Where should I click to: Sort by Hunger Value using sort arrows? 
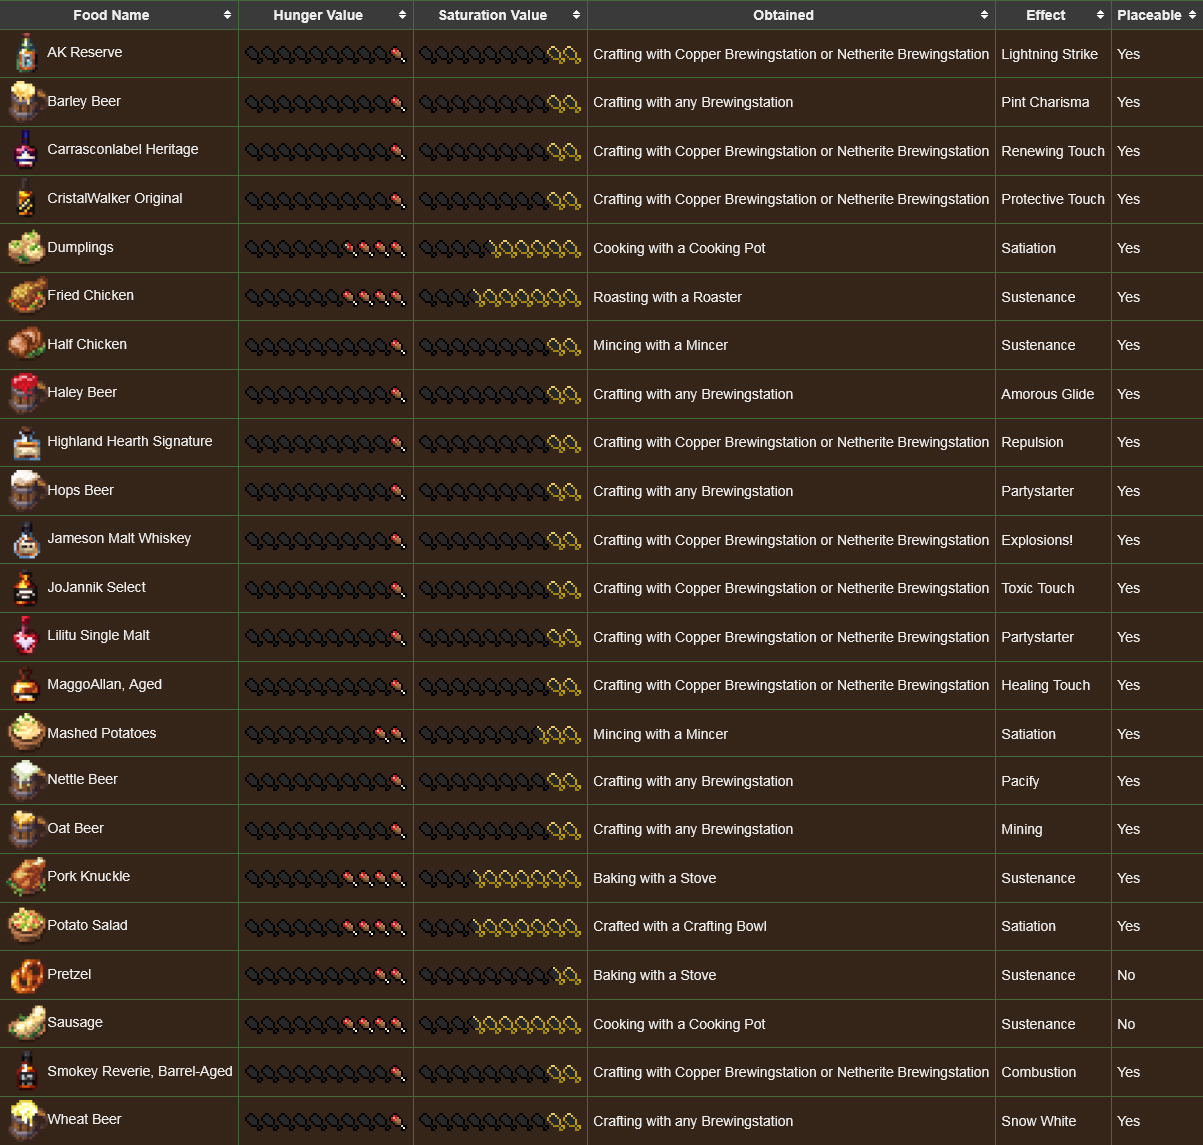402,15
